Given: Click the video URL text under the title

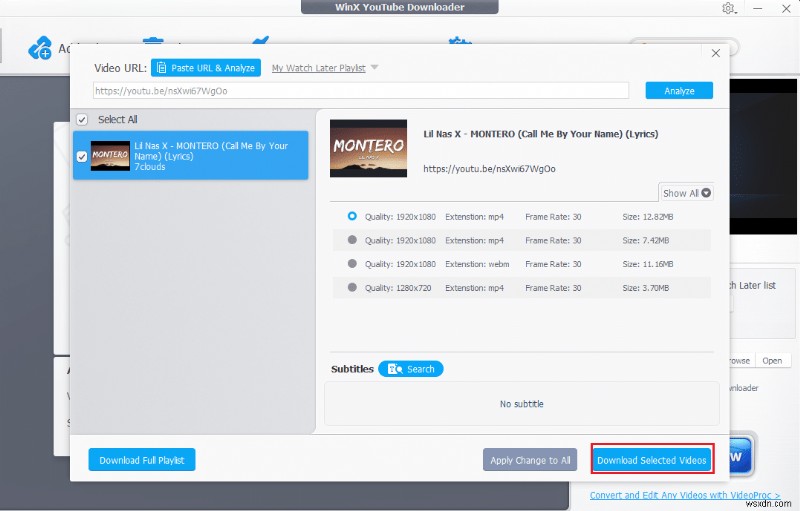Looking at the screenshot, I should (x=489, y=169).
